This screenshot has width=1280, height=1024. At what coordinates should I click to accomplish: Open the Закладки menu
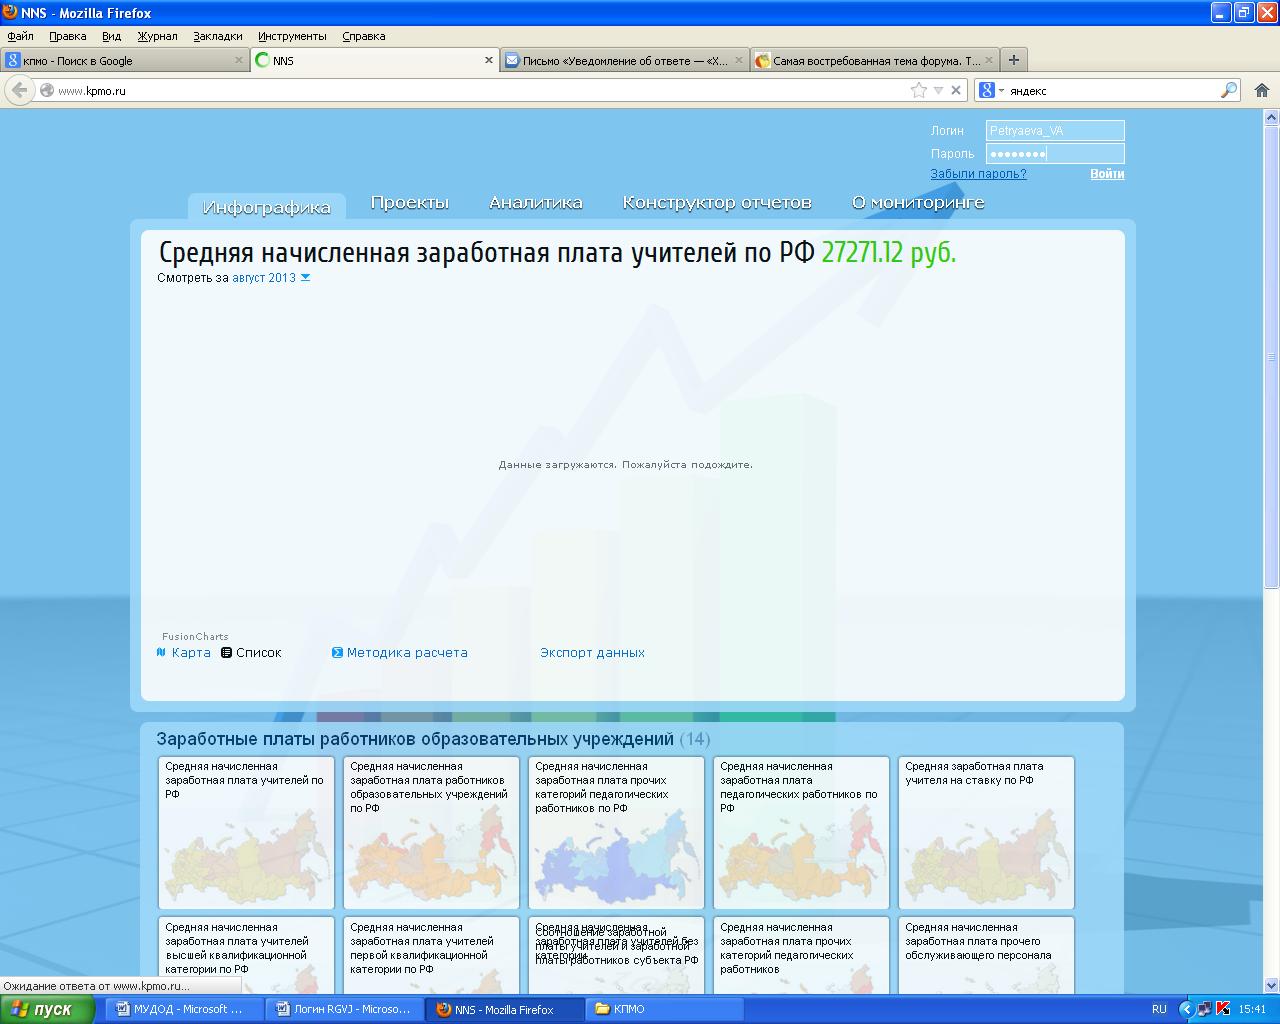217,36
